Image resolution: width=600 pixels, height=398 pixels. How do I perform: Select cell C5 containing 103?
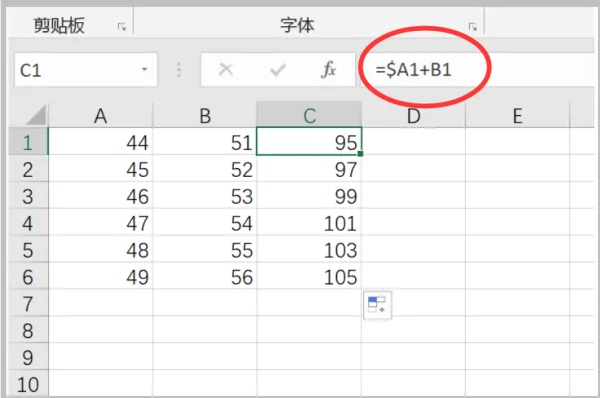(309, 249)
